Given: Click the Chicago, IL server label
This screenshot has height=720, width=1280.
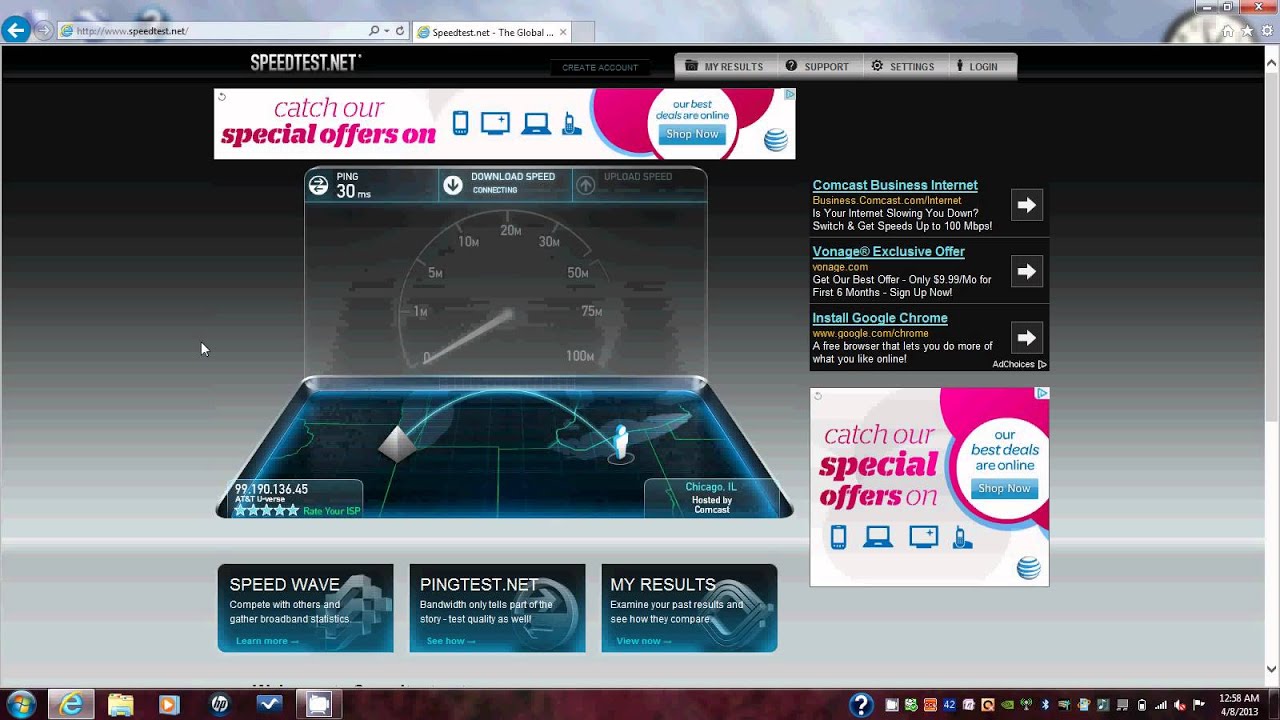Looking at the screenshot, I should coord(711,487).
